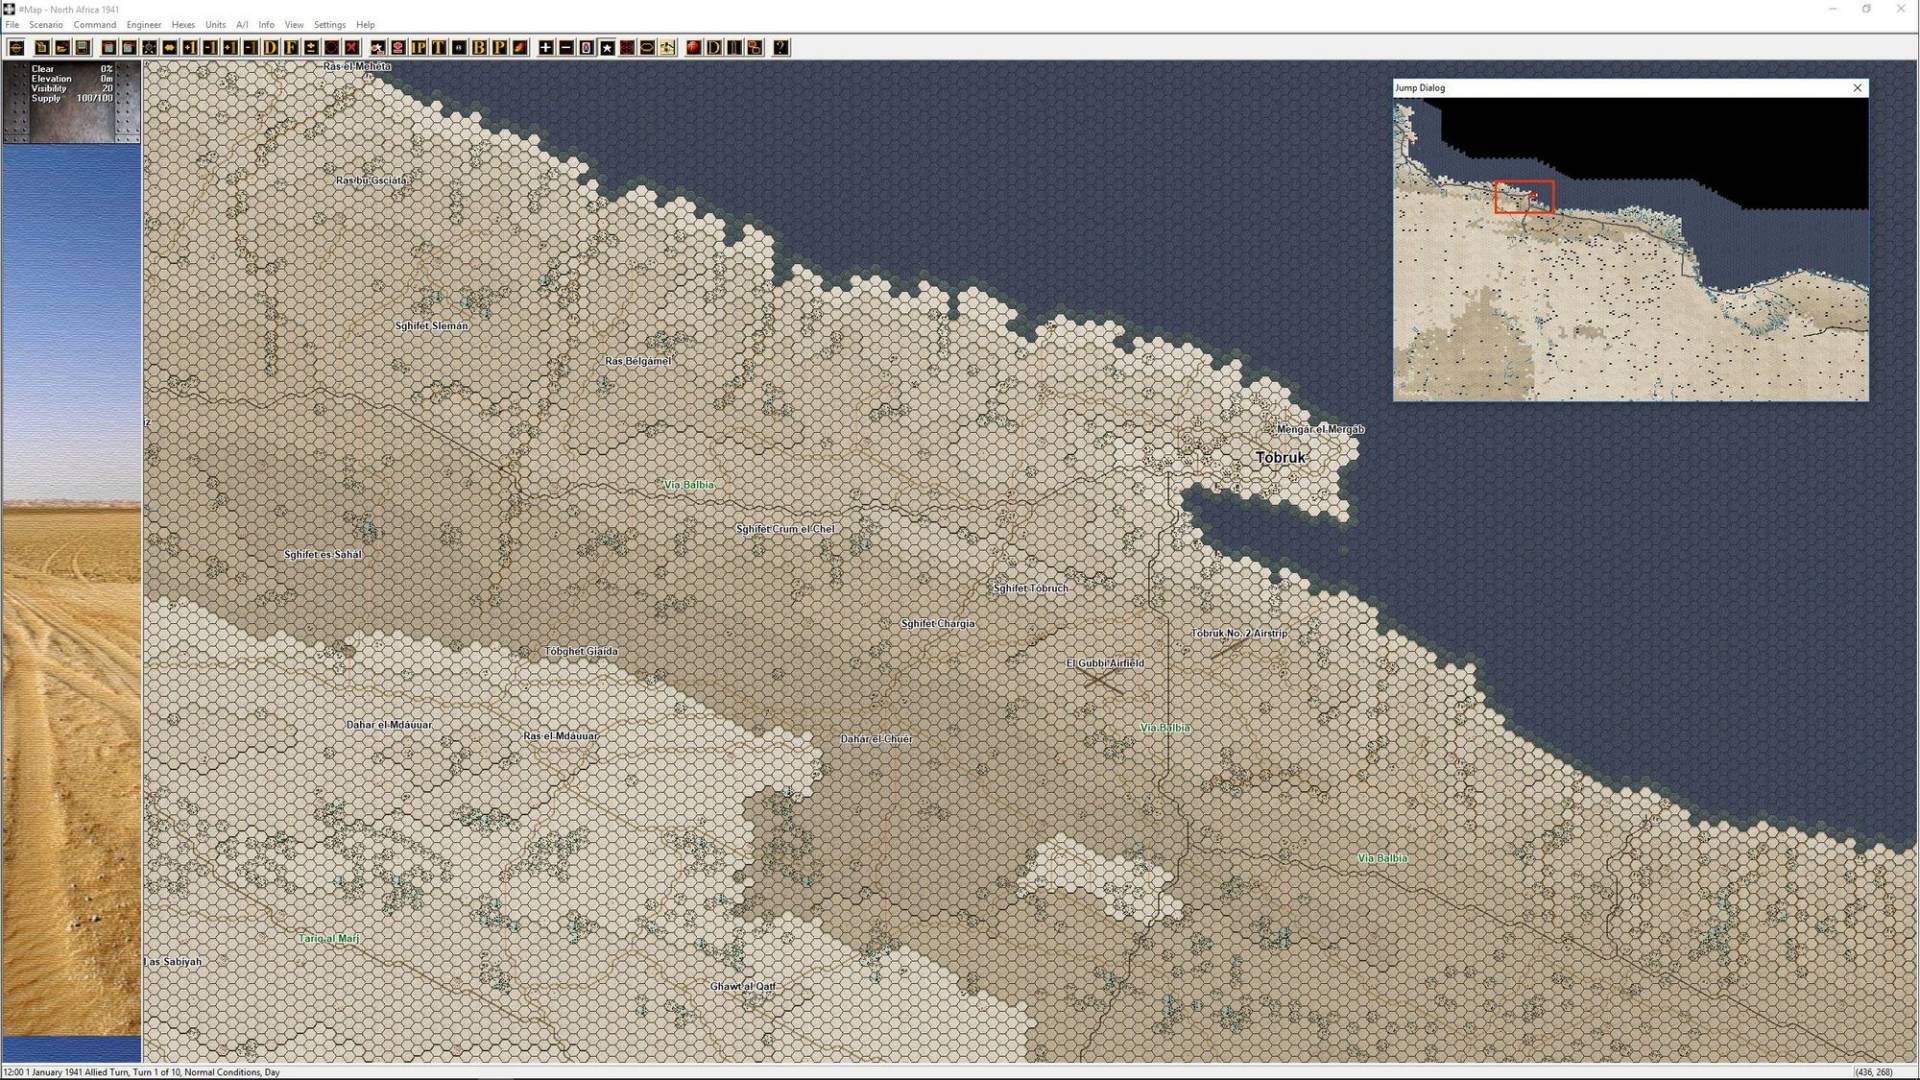1920x1080 pixels.
Task: Toggle the white star toolbar button
Action: click(x=606, y=47)
